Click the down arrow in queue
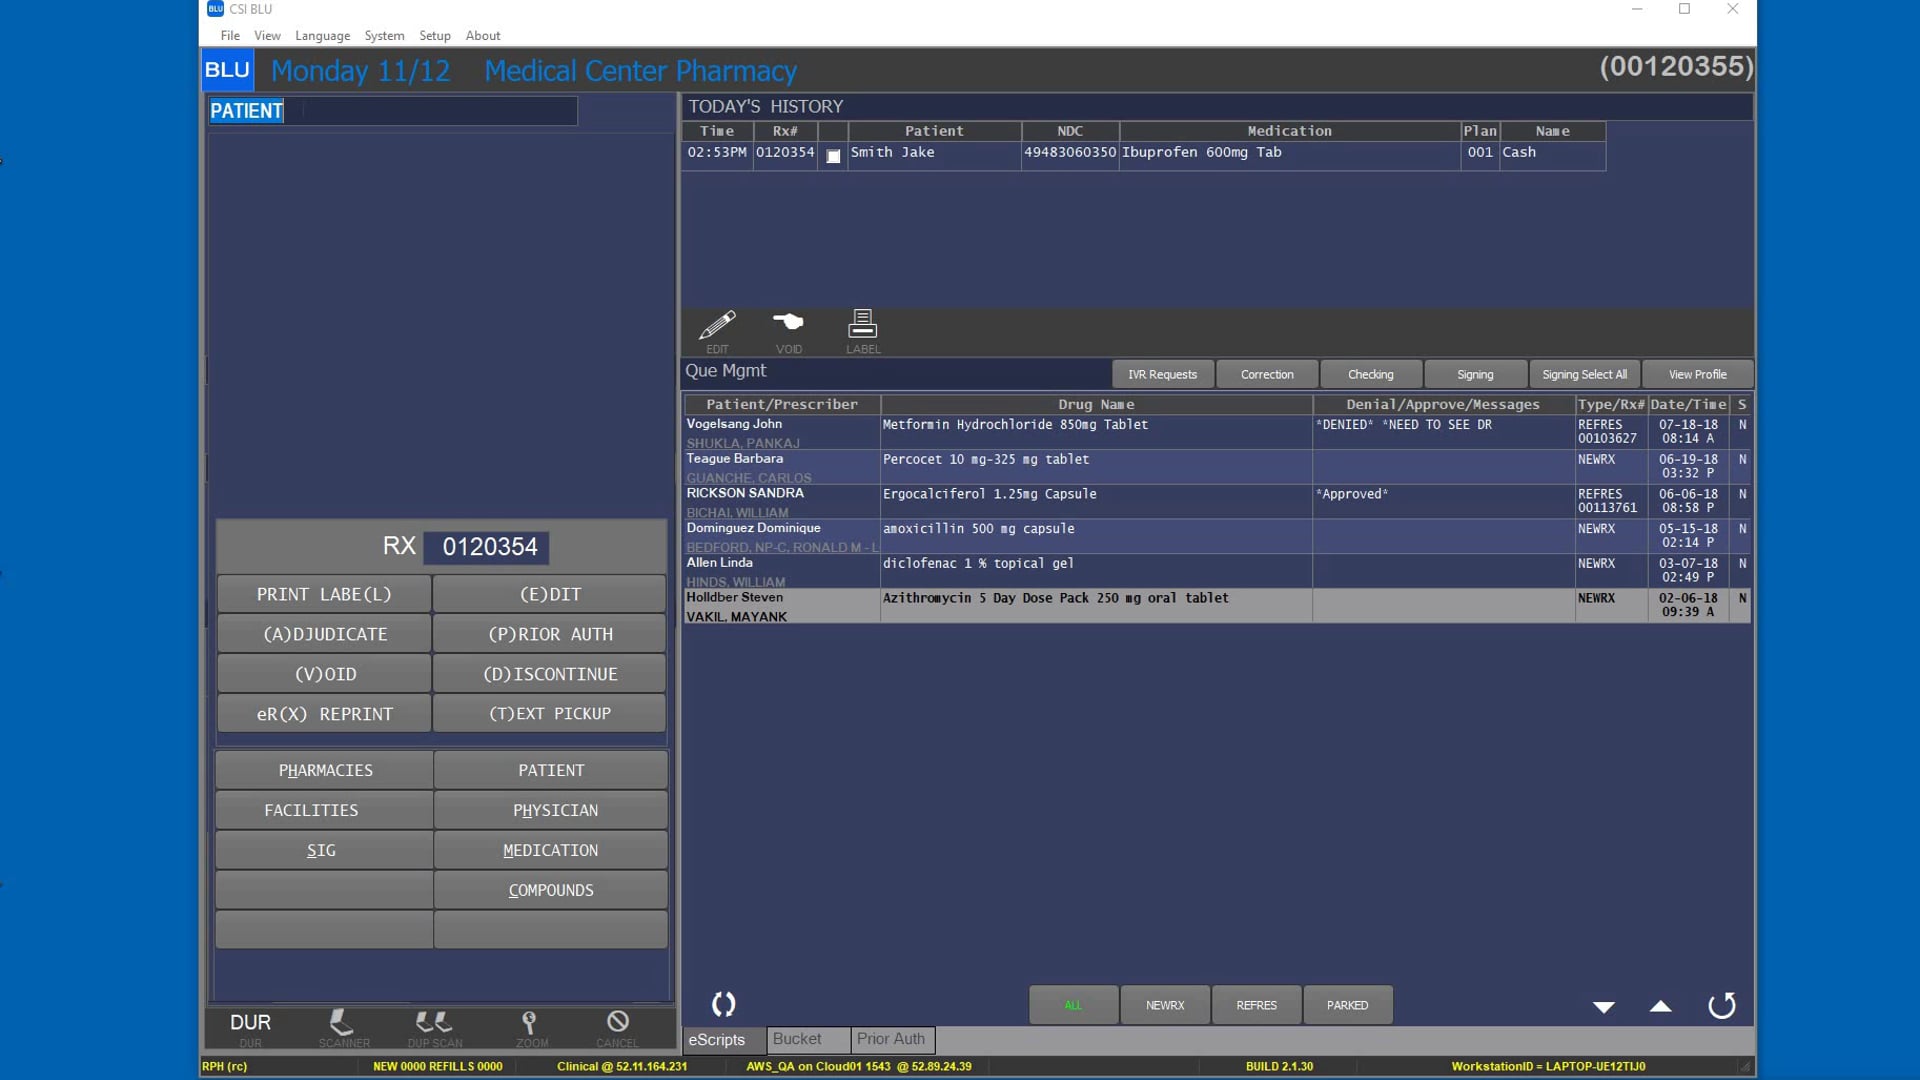Screen dimensions: 1920x1080 pos(1603,1008)
